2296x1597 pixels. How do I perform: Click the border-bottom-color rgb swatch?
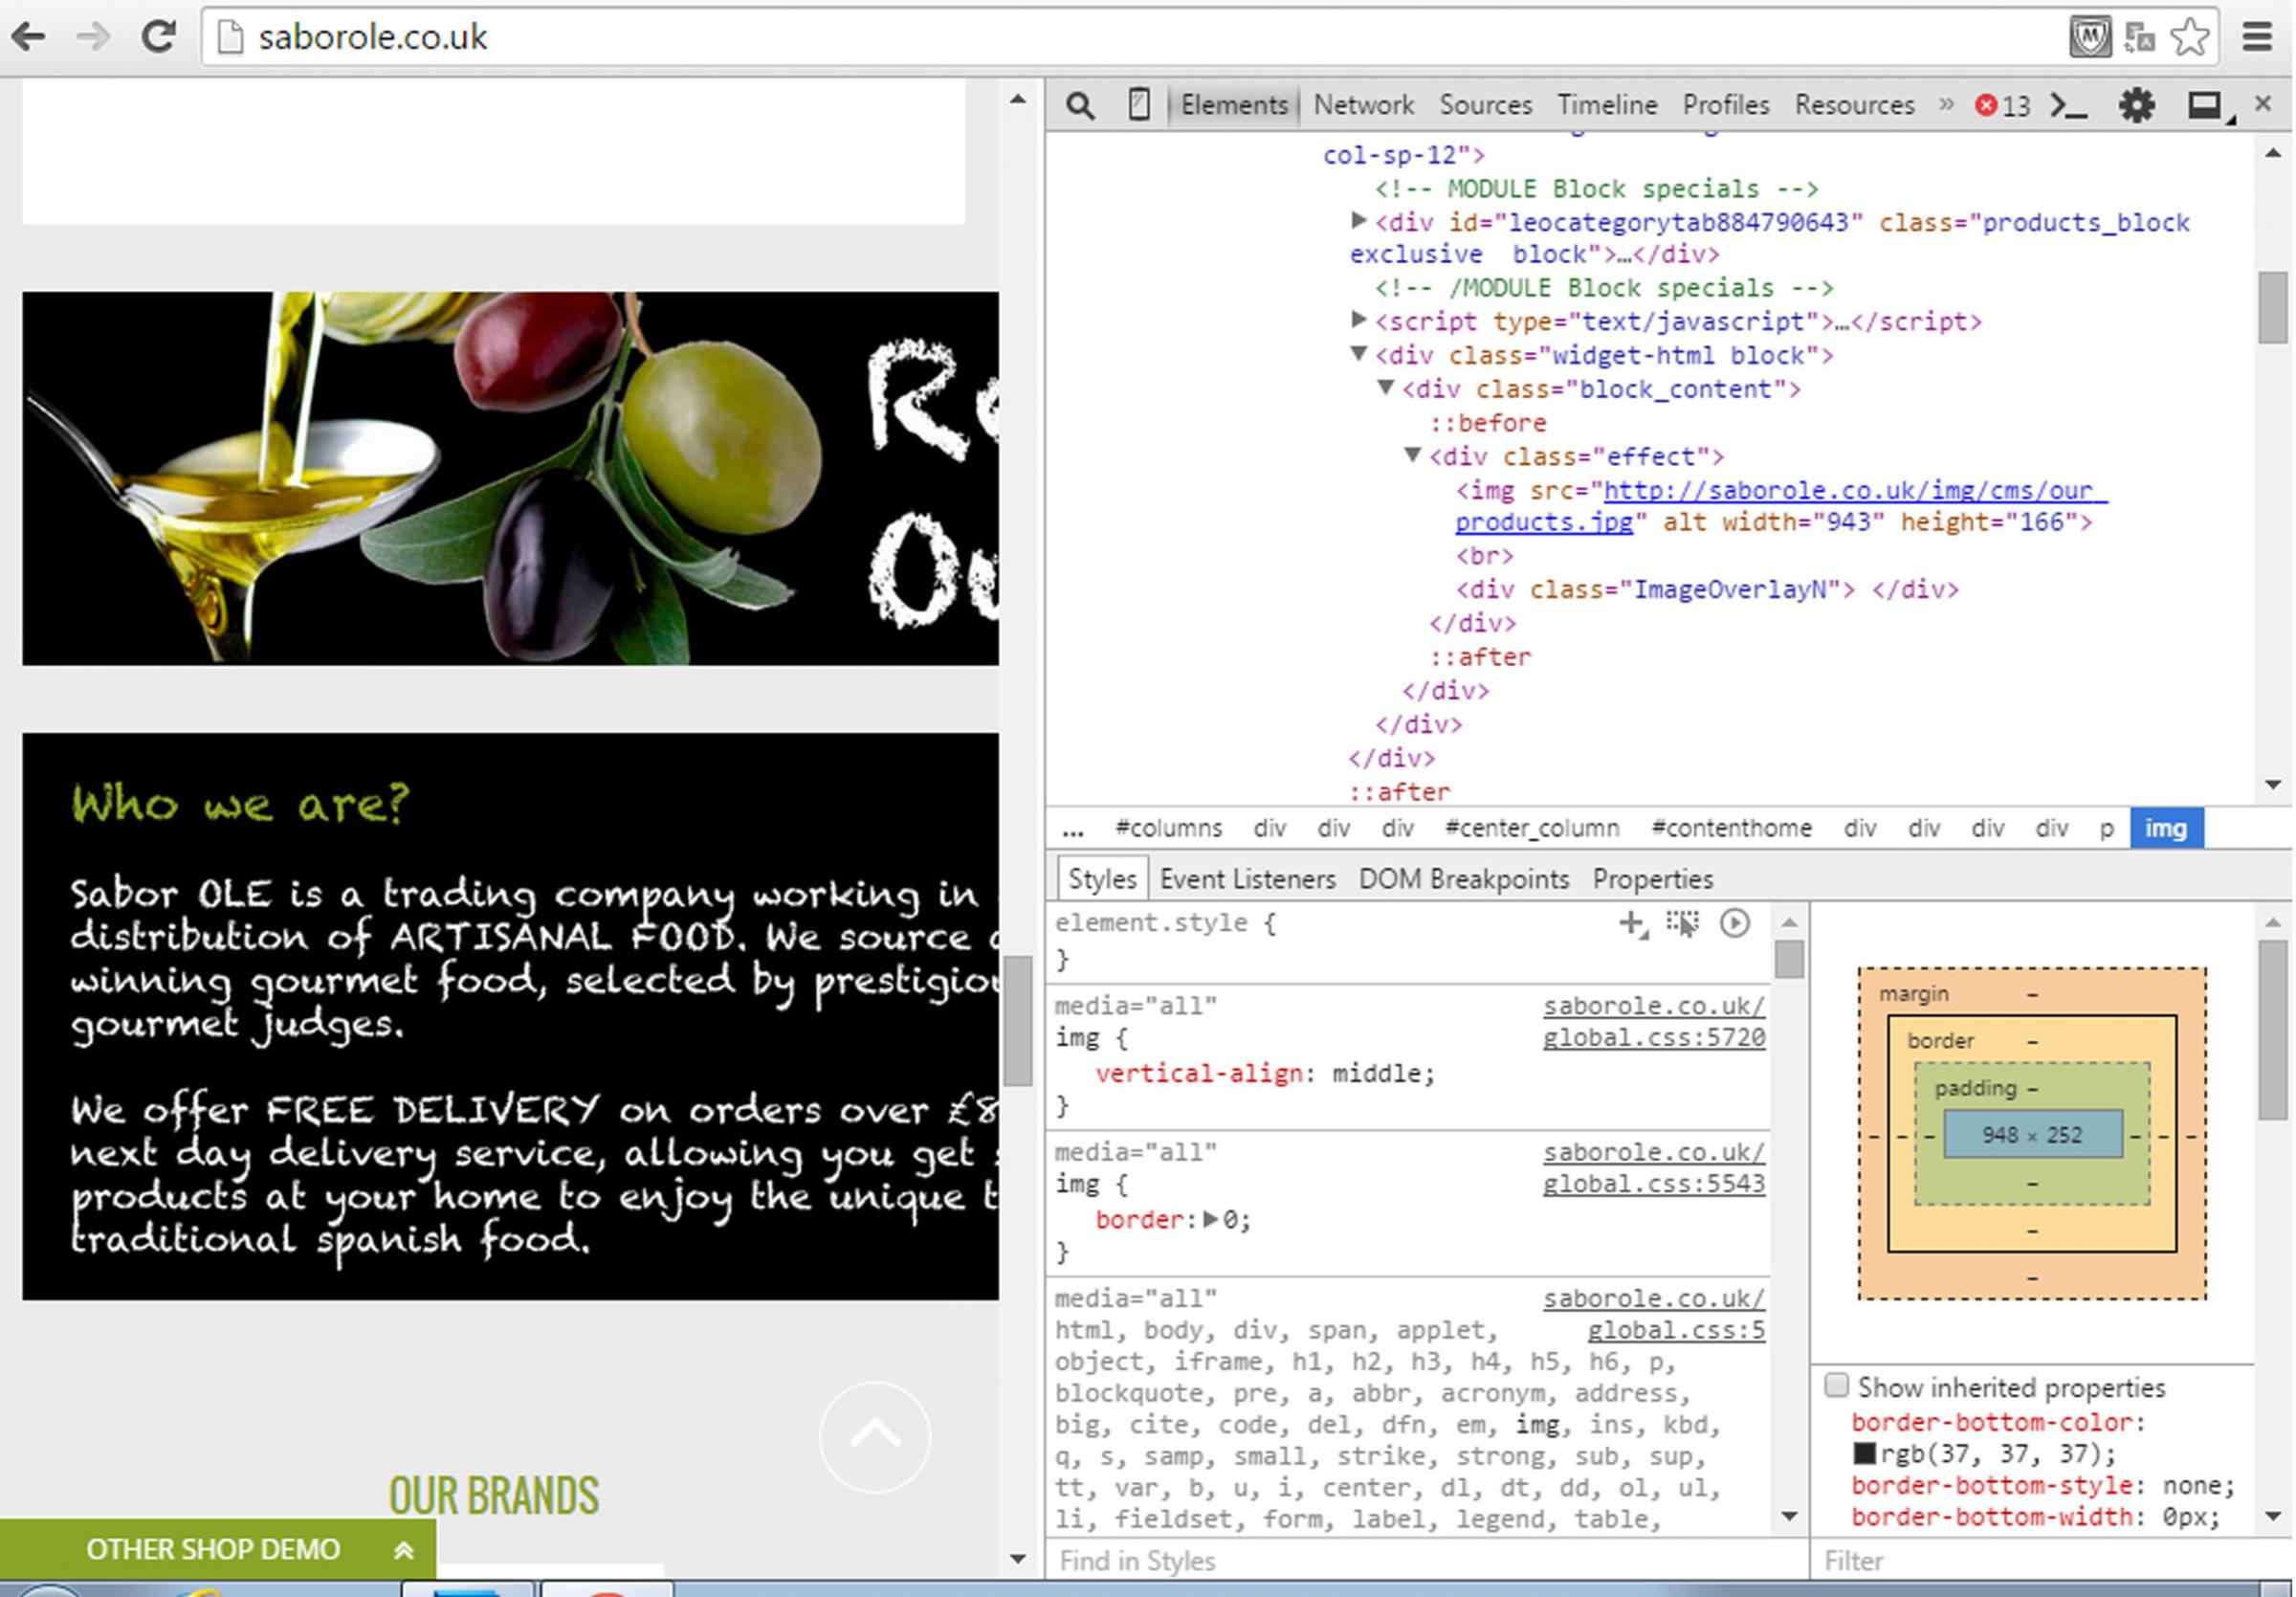coord(1863,1453)
